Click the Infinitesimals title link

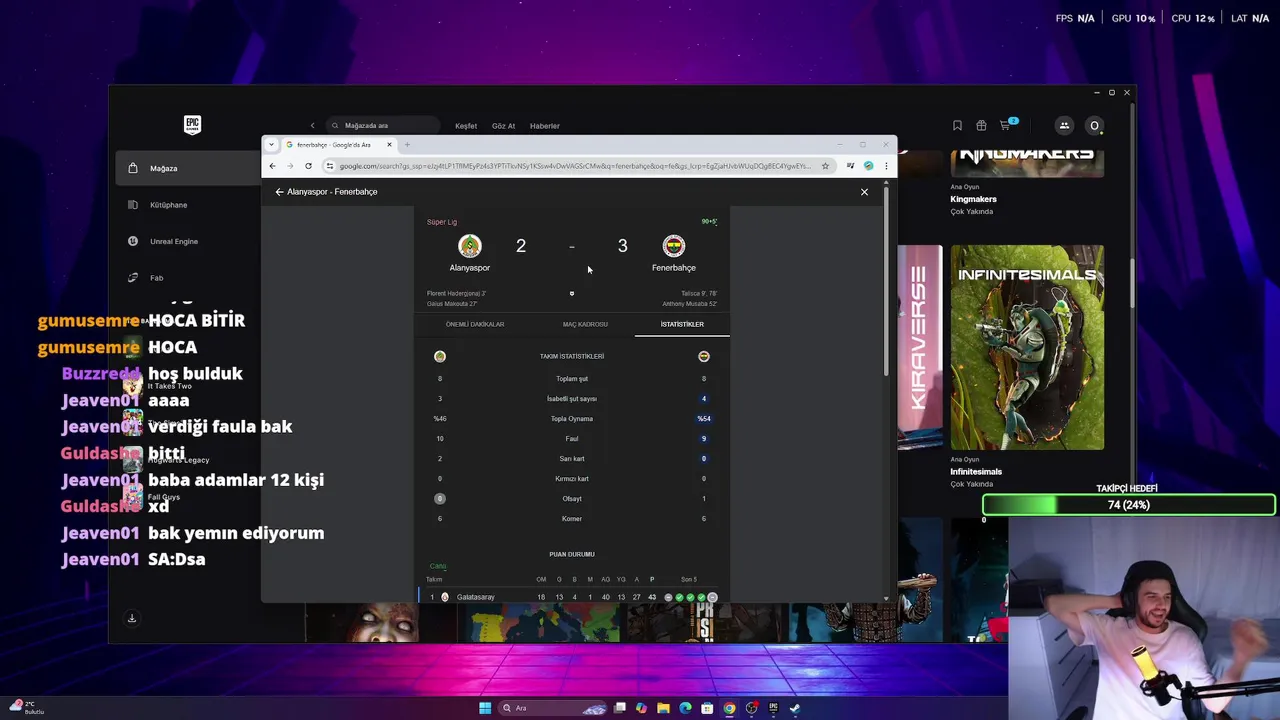976,472
